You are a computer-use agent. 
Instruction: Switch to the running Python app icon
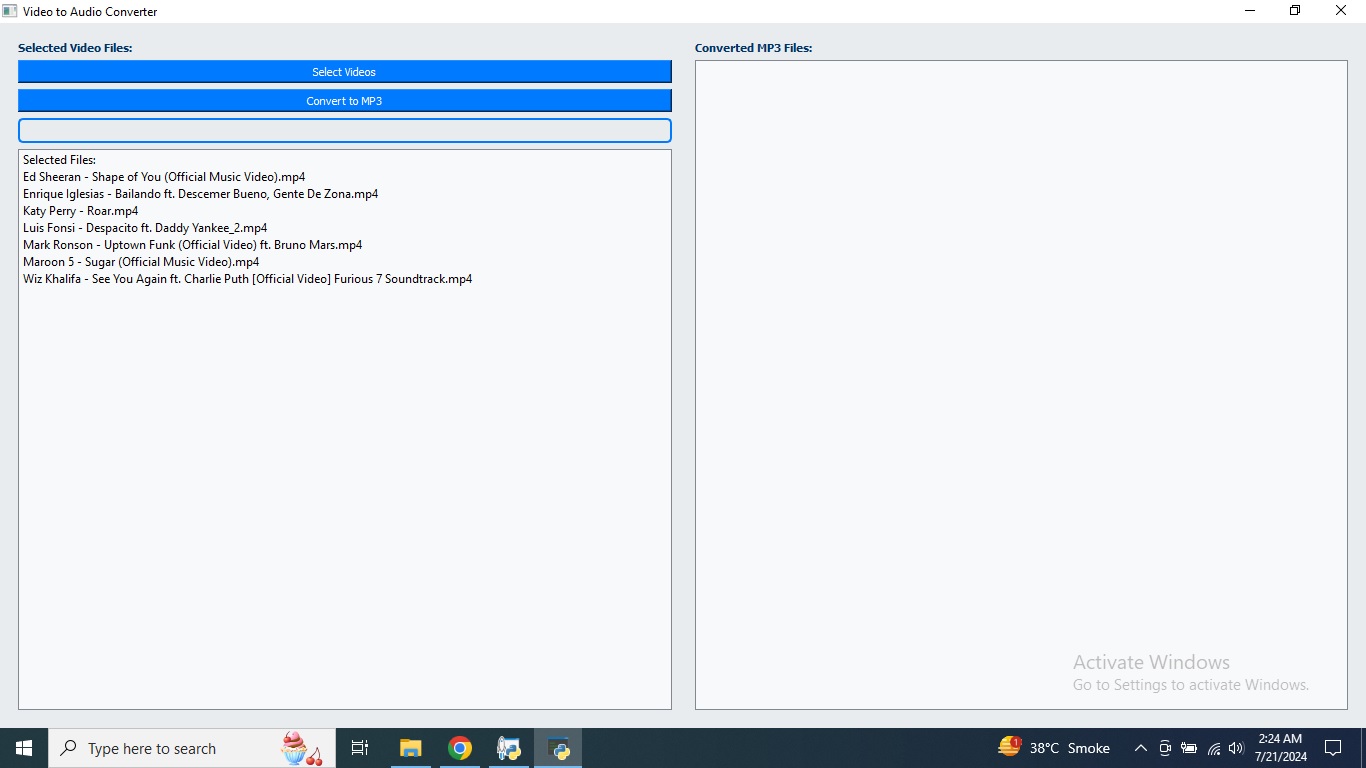tap(558, 748)
